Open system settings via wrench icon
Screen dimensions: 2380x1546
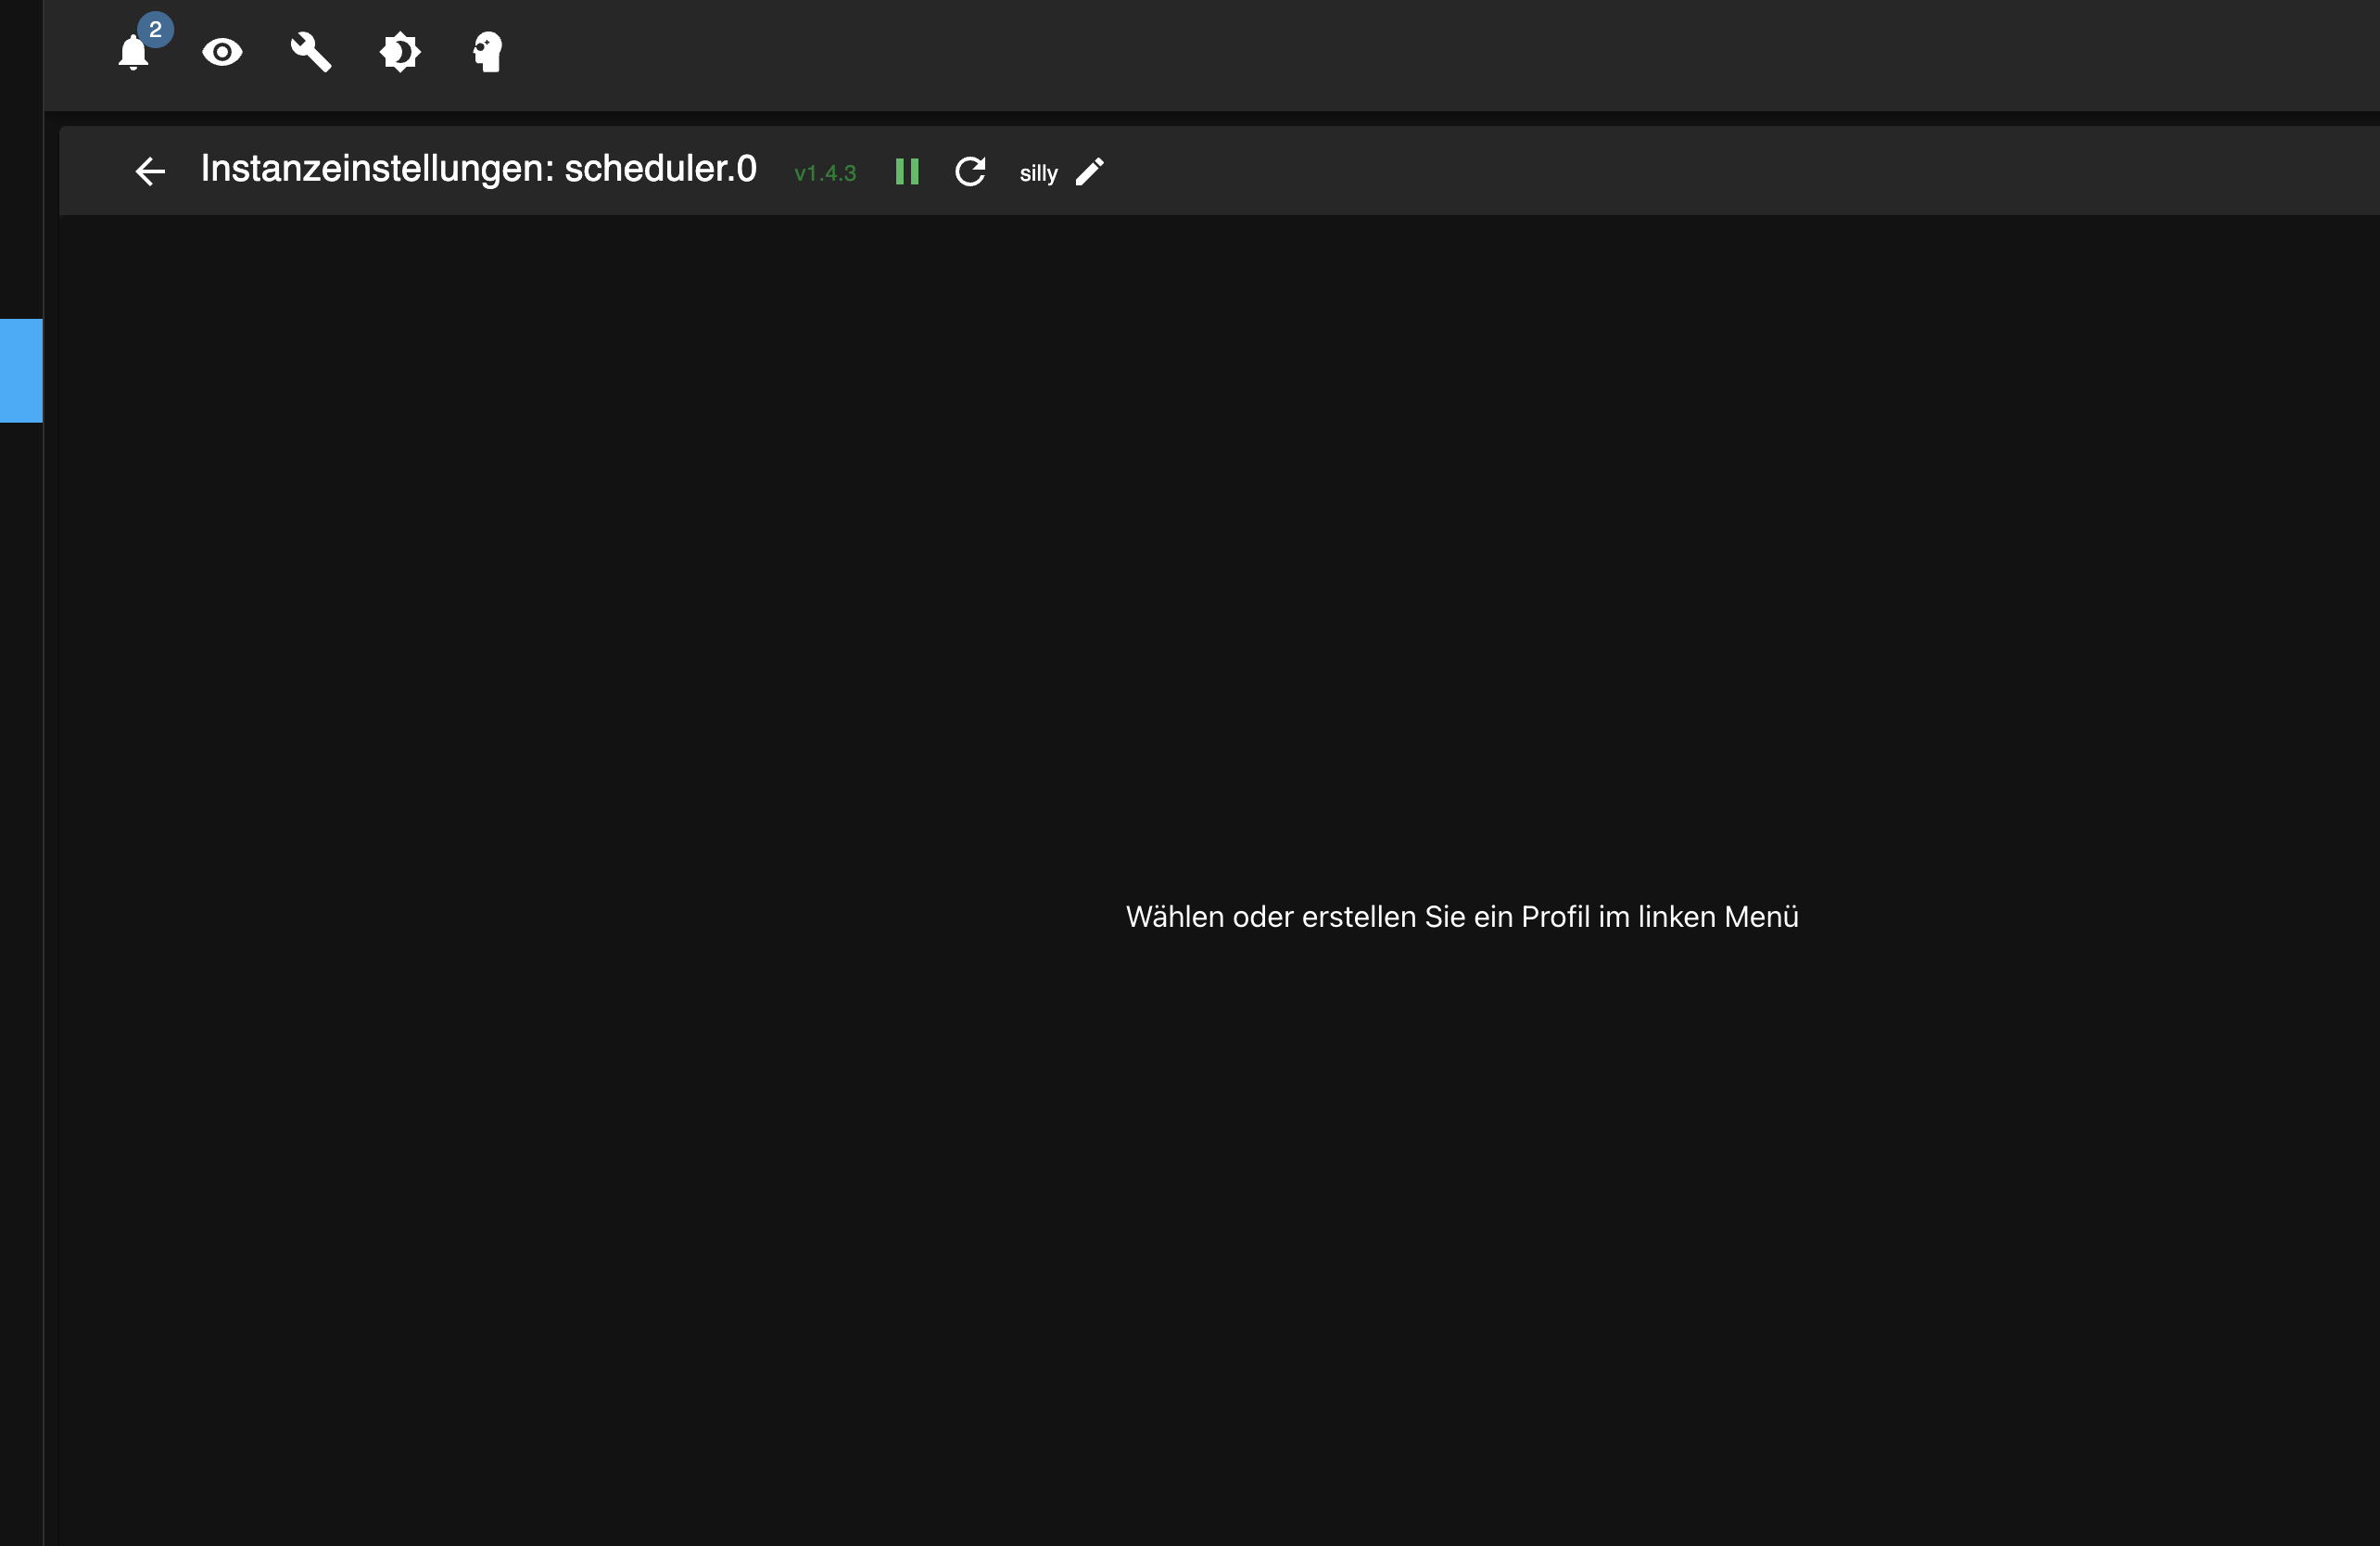point(311,52)
